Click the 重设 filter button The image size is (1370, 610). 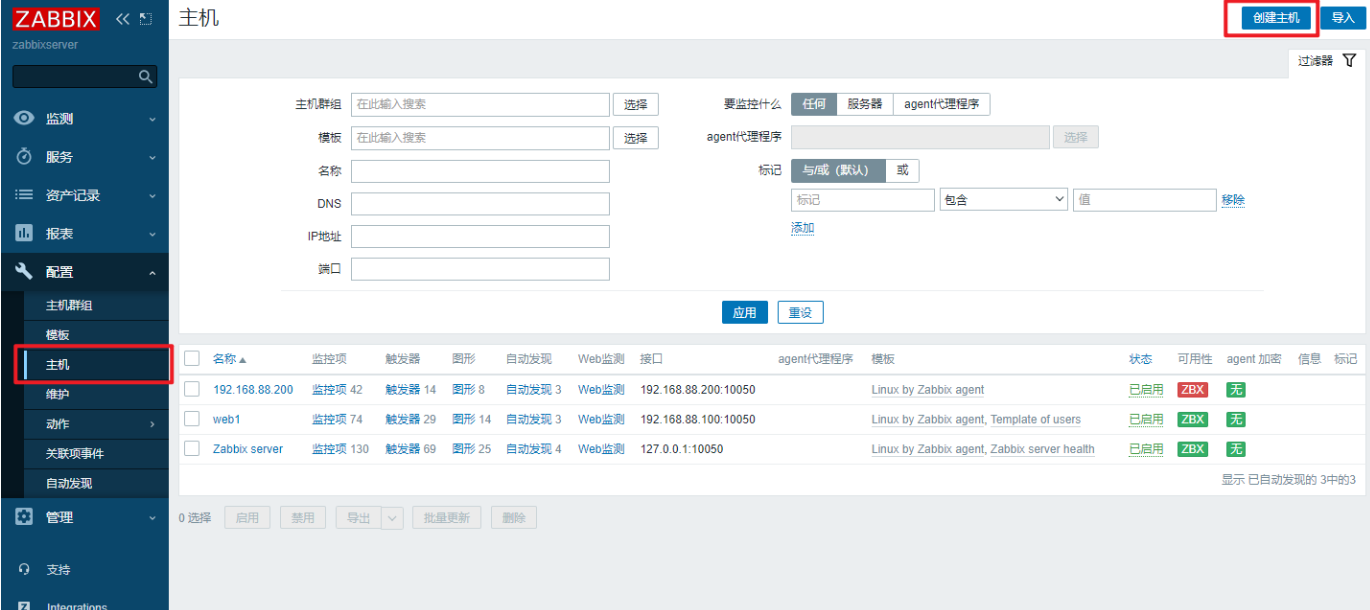[800, 312]
